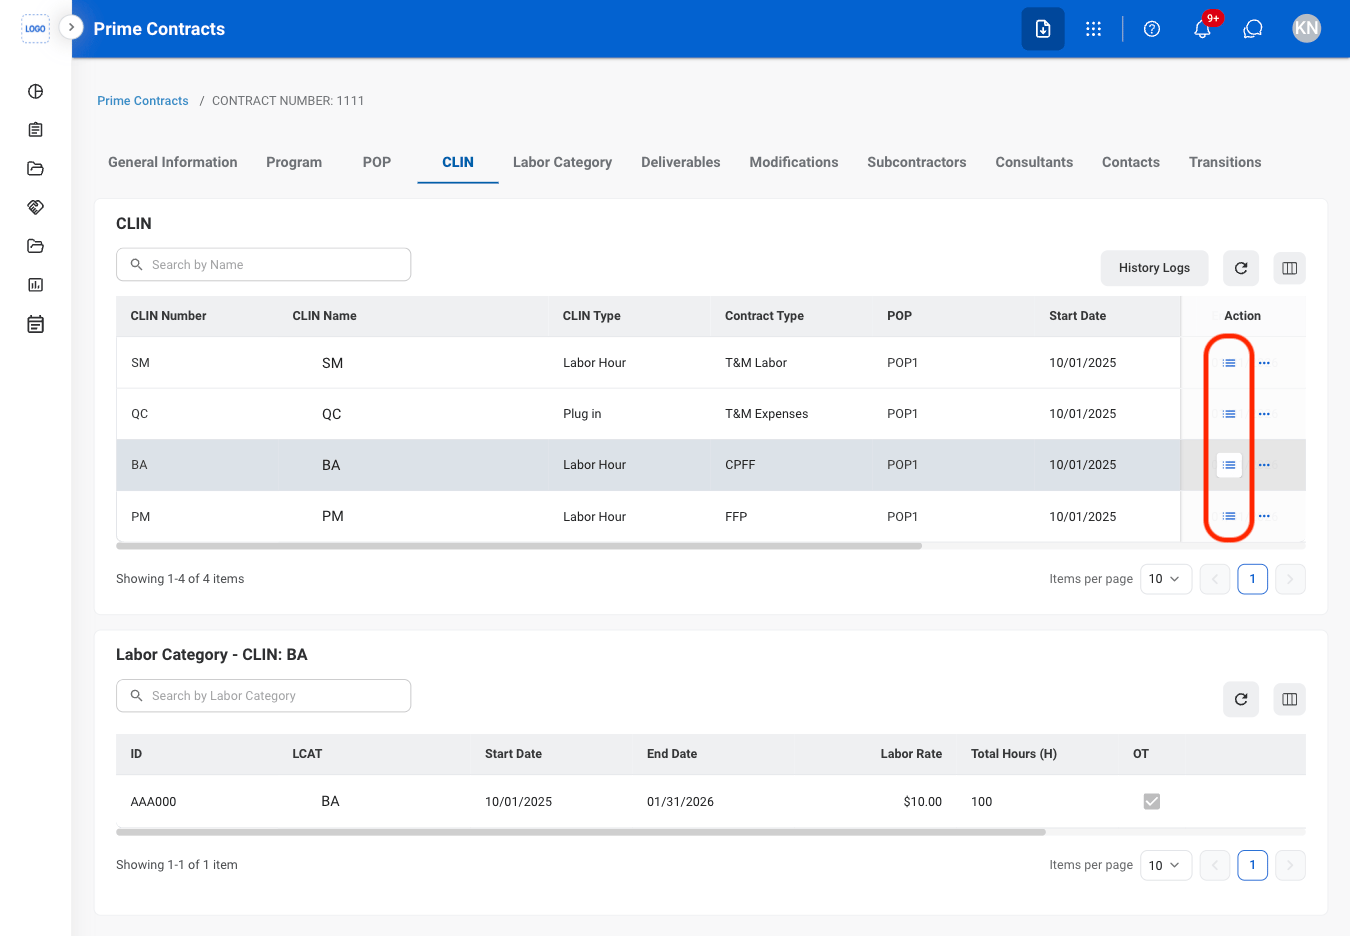The height and width of the screenshot is (936, 1350).
Task: Click the History Logs button
Action: pyautogui.click(x=1154, y=268)
